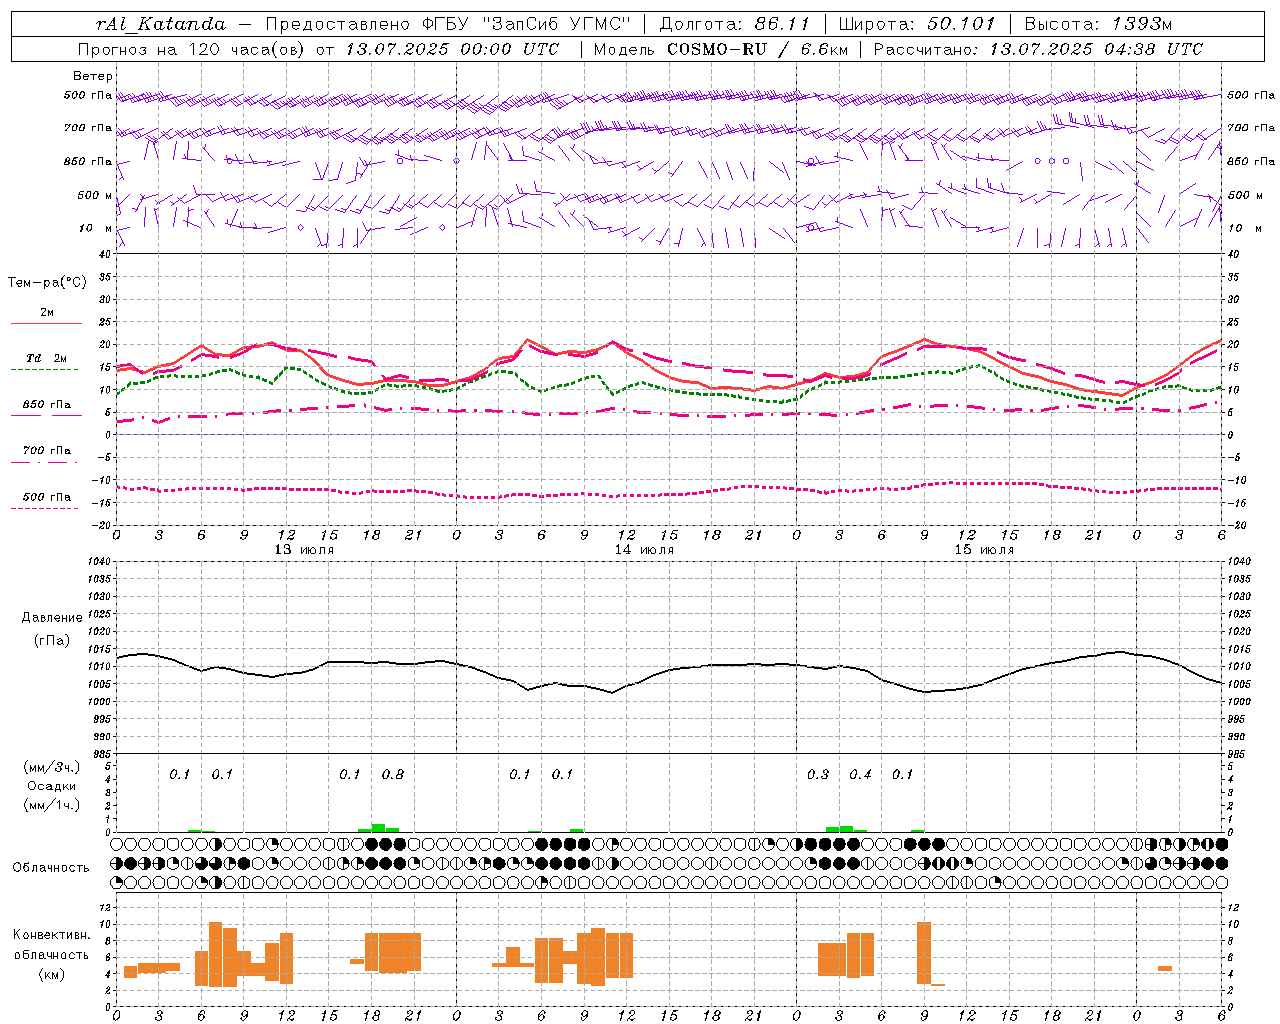Click the Облачность cloud cover label

point(51,867)
